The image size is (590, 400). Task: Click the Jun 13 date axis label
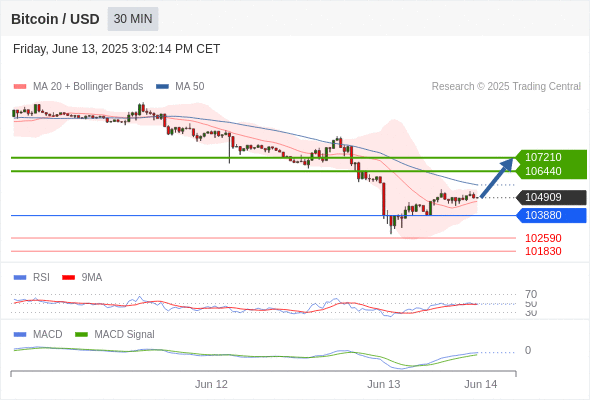click(384, 384)
